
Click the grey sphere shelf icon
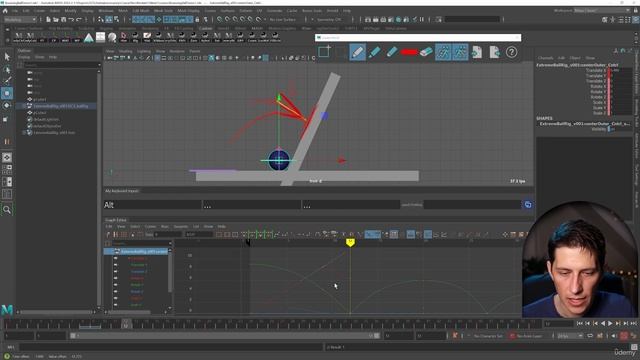[112, 38]
